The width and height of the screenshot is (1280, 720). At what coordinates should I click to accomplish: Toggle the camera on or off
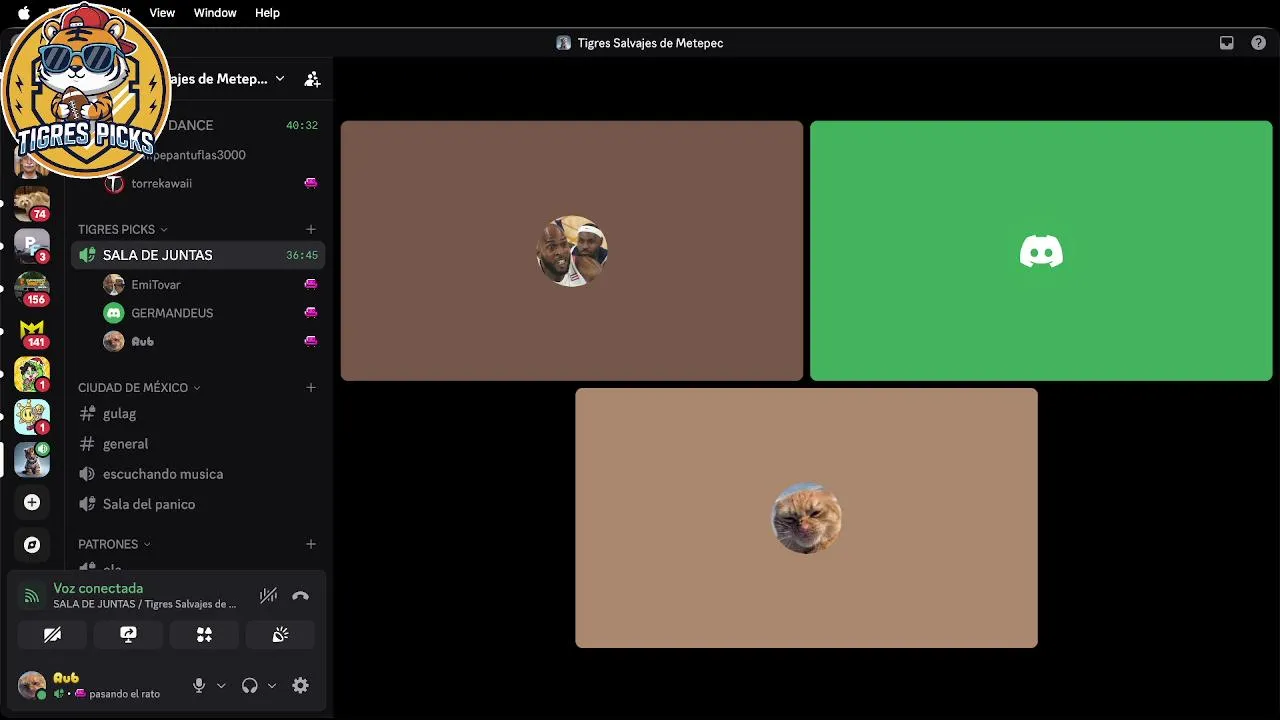coord(52,634)
